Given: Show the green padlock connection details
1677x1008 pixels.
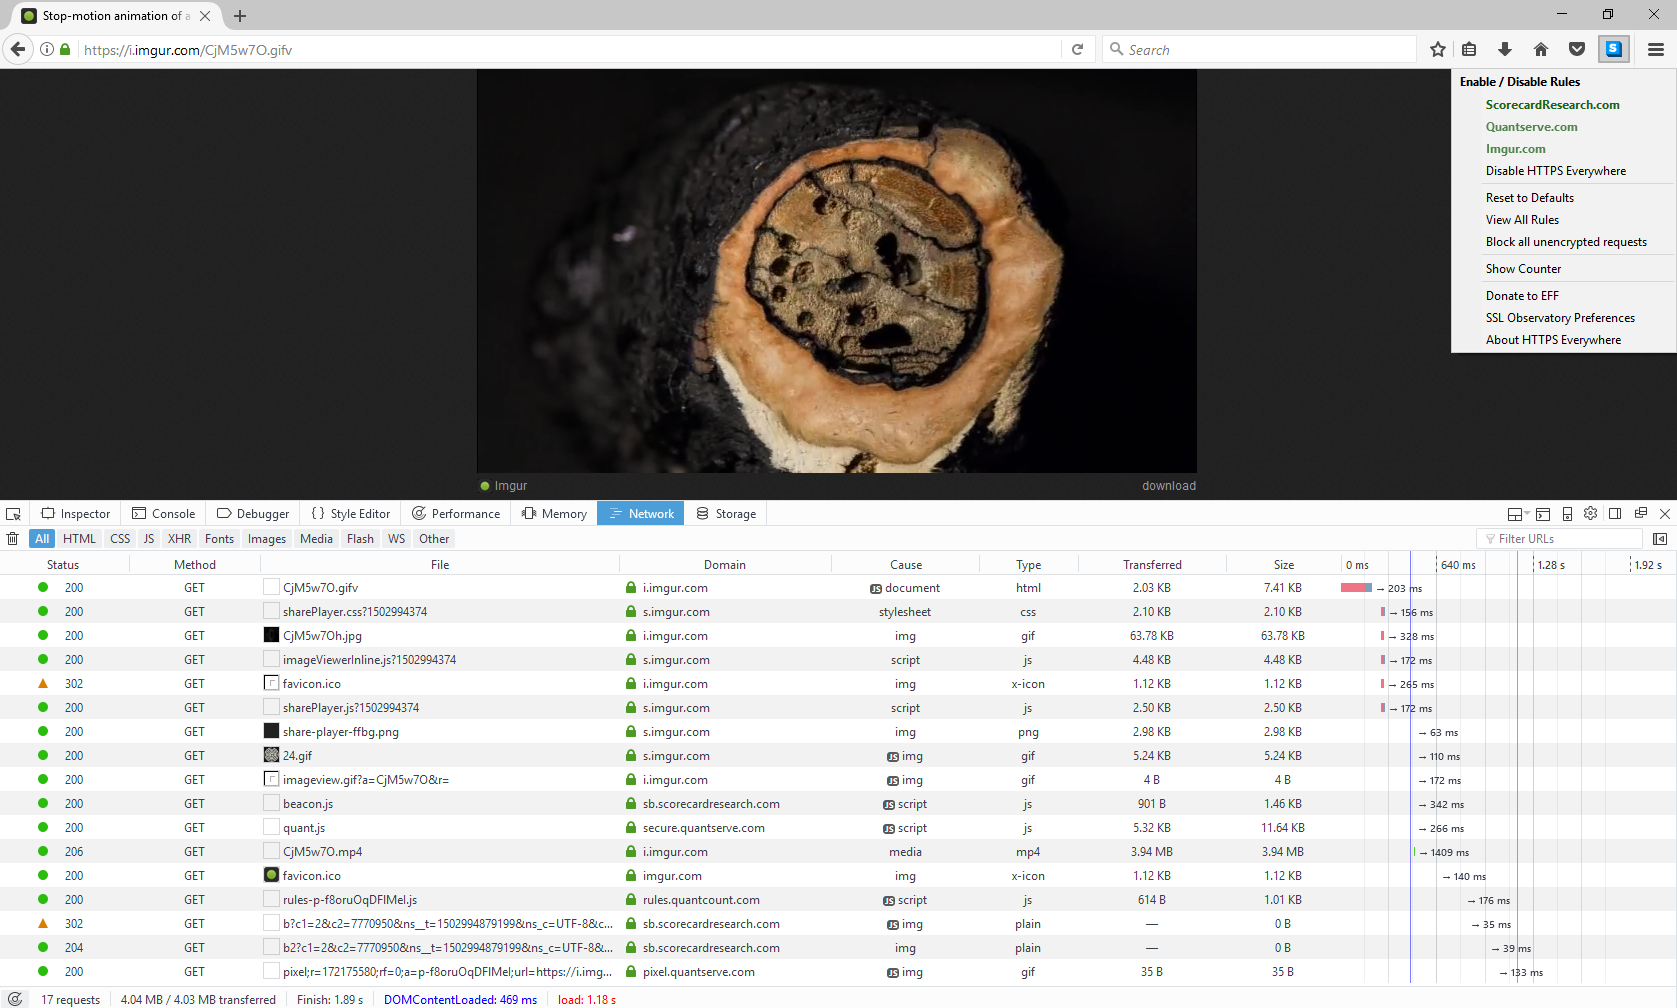Looking at the screenshot, I should coord(65,49).
